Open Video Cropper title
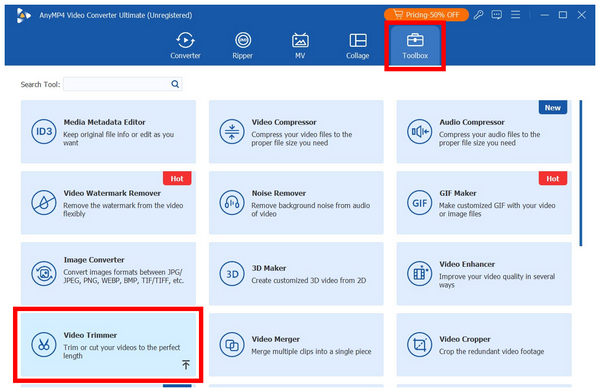 [x=465, y=339]
